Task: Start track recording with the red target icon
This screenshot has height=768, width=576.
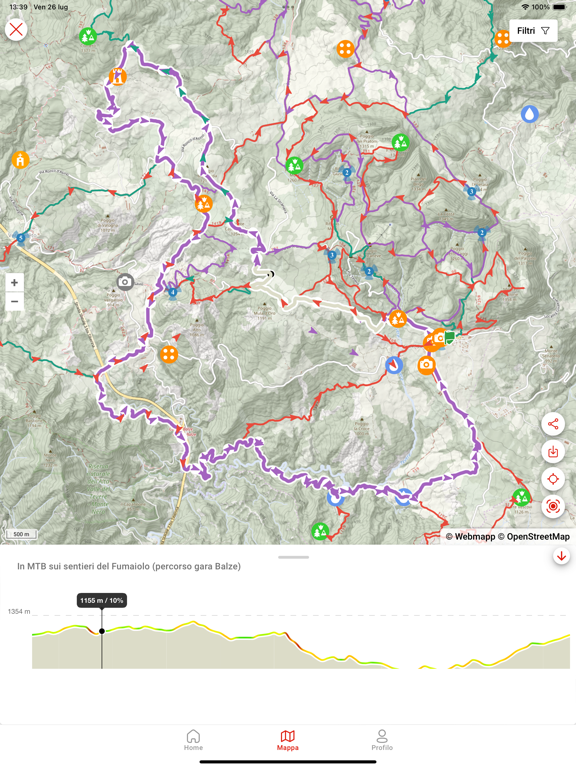Action: point(553,506)
